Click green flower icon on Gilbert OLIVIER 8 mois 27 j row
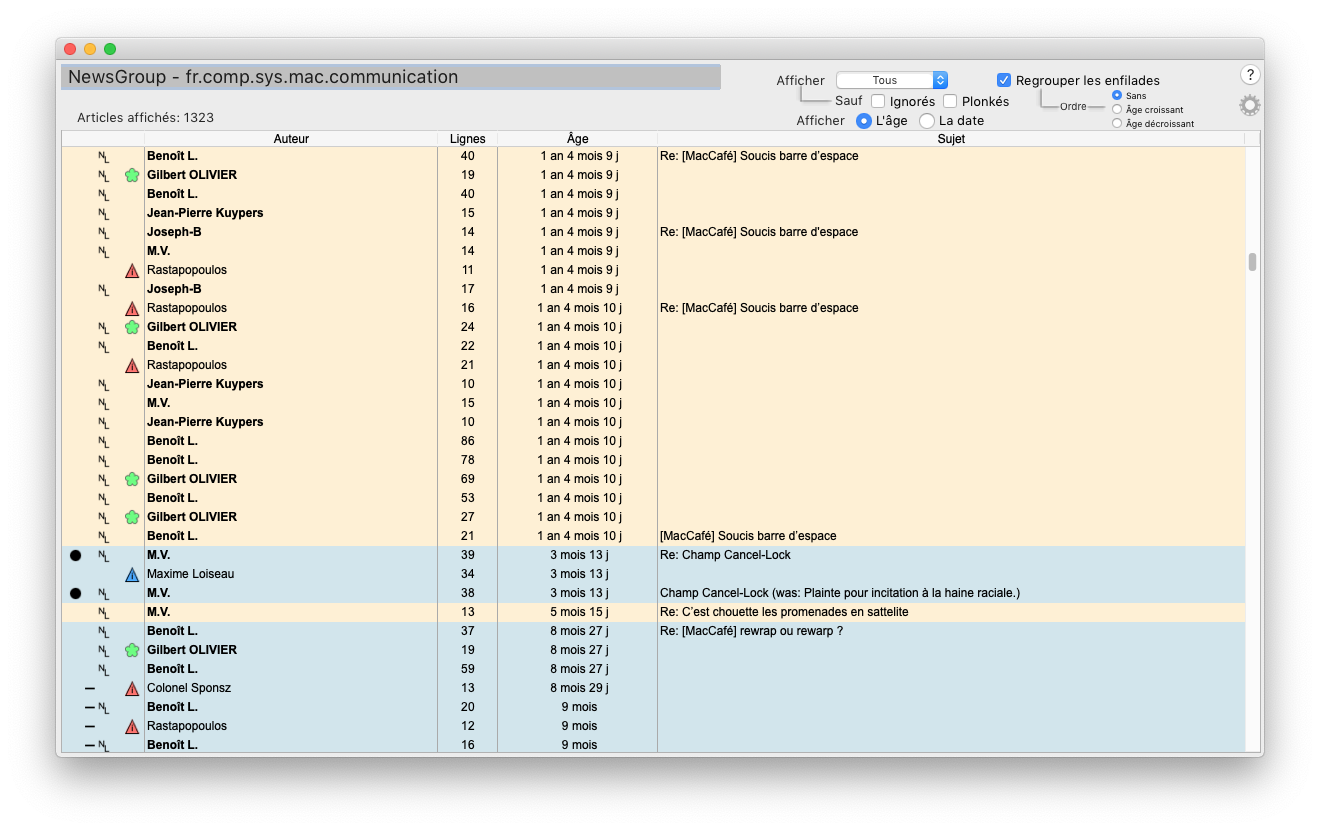Viewport: 1320px width, 831px height. point(132,650)
